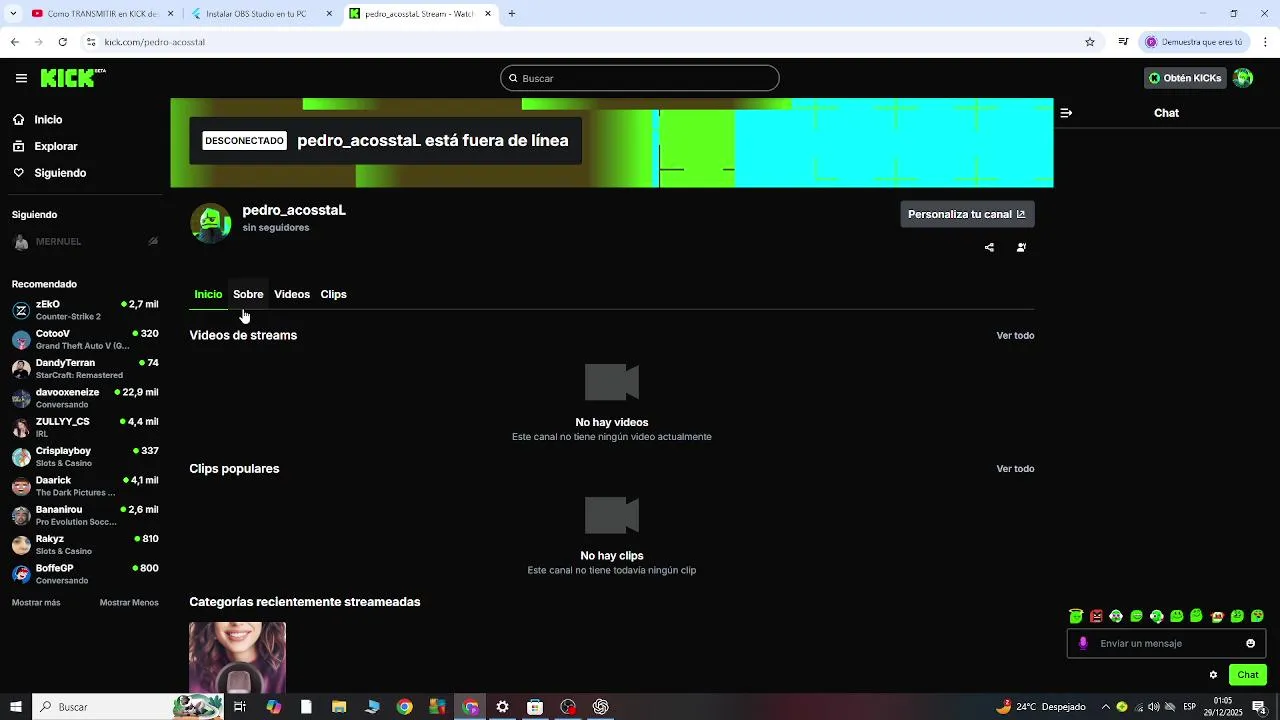This screenshot has height=720, width=1280.
Task: Open the recently streamed category thumbnail
Action: [237, 657]
